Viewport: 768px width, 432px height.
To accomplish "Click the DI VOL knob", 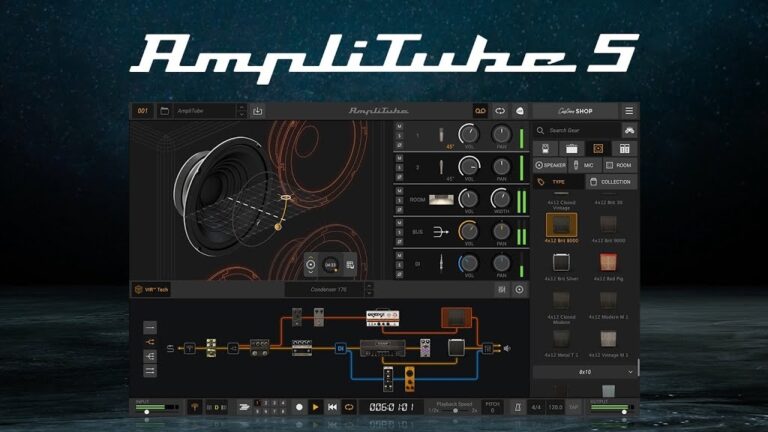I will [x=469, y=263].
